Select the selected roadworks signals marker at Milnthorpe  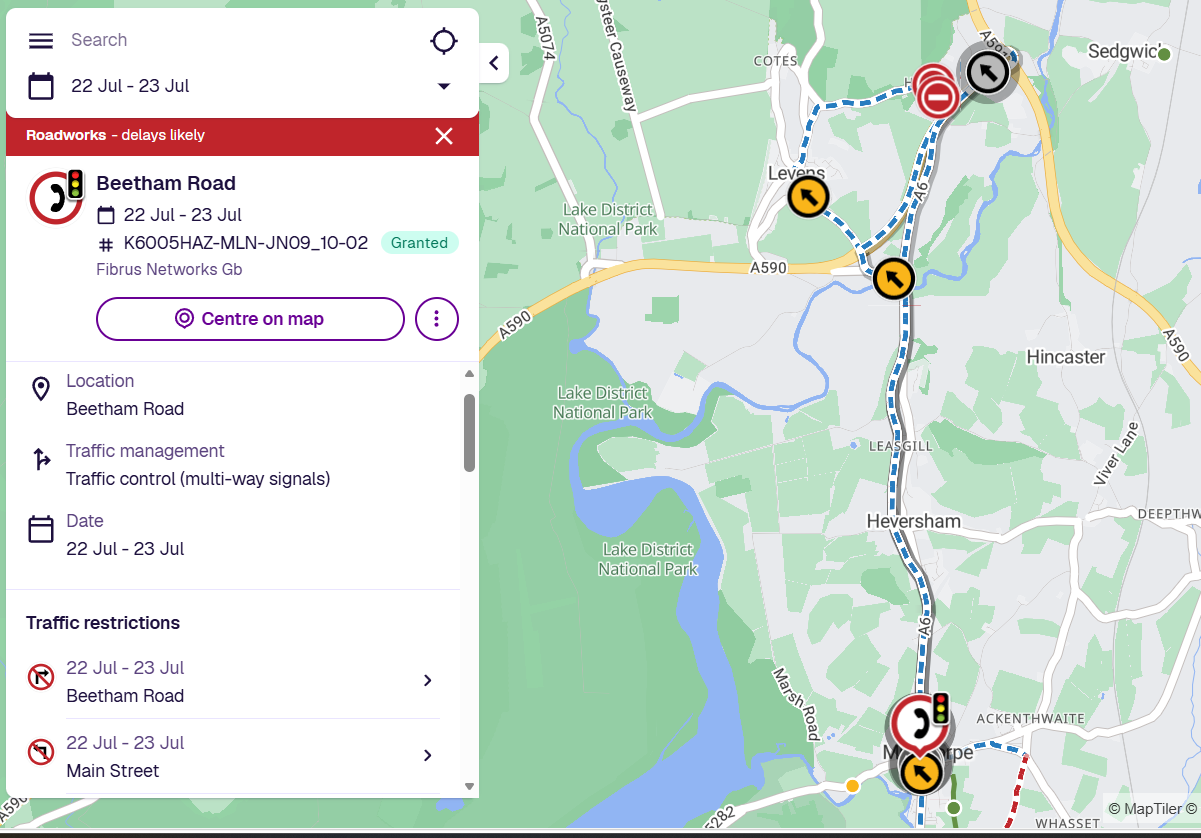[x=919, y=725]
